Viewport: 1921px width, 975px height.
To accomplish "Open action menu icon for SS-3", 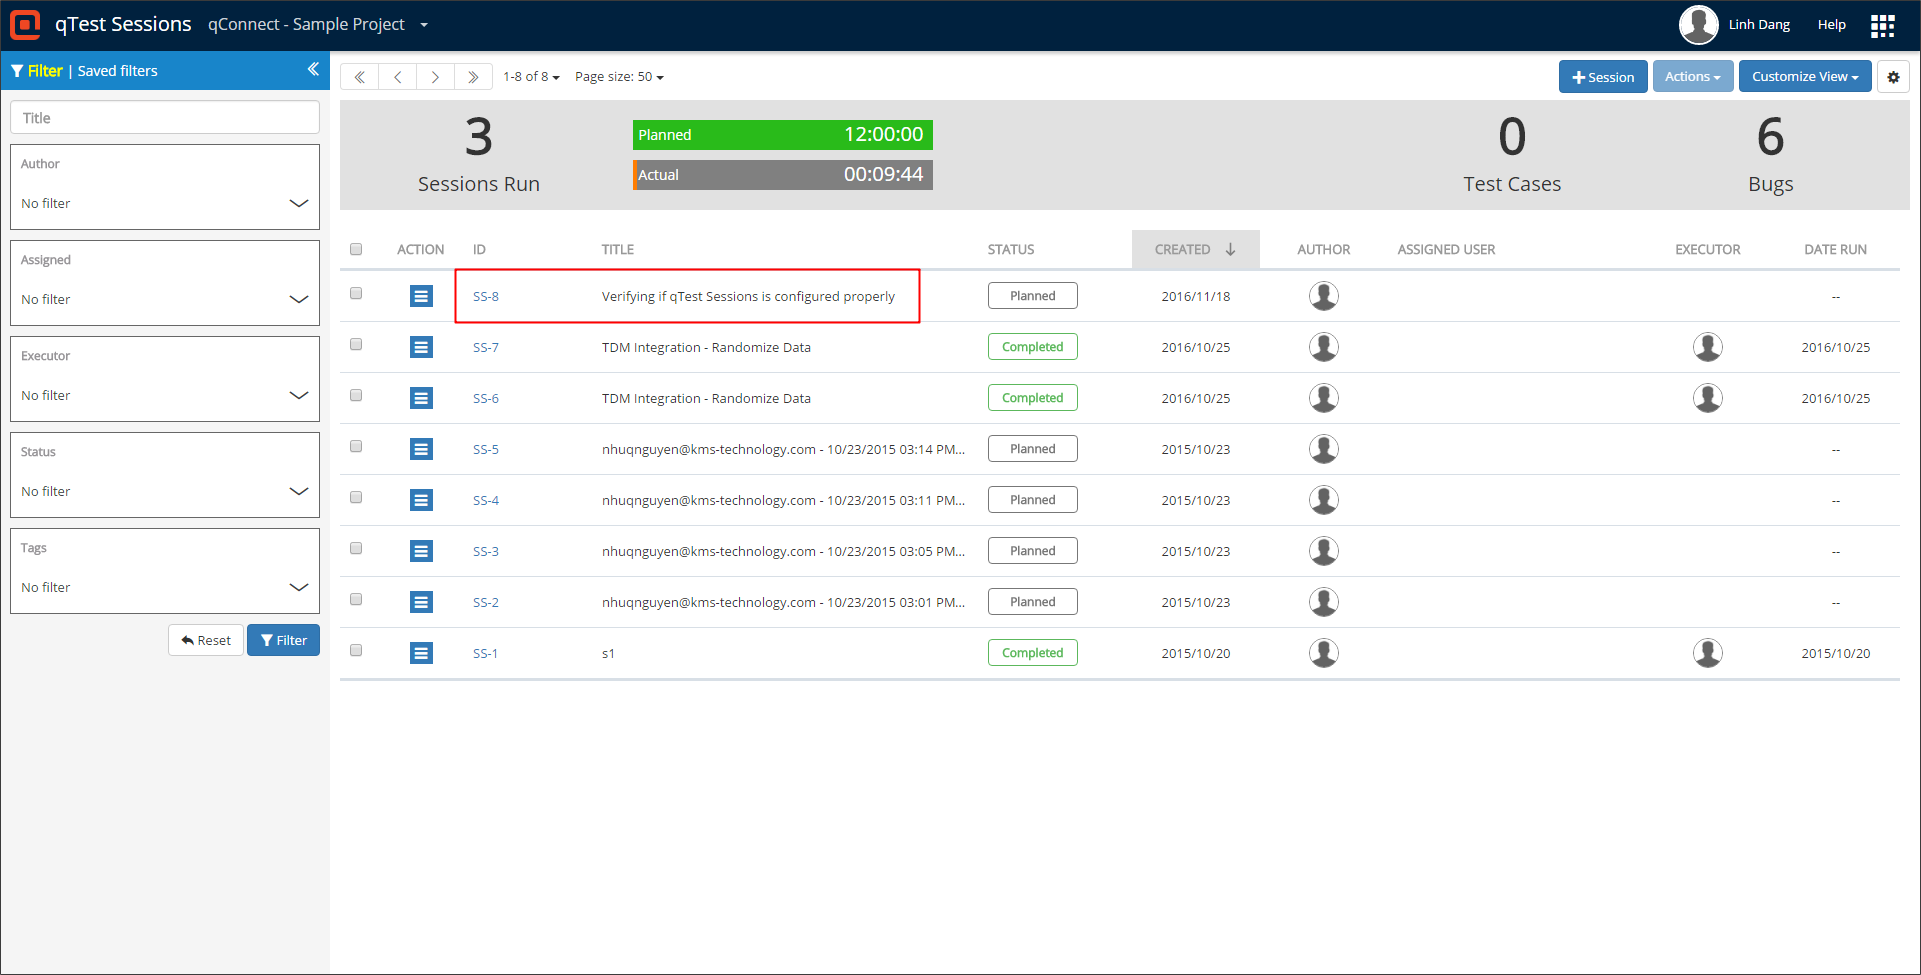I will tap(422, 551).
